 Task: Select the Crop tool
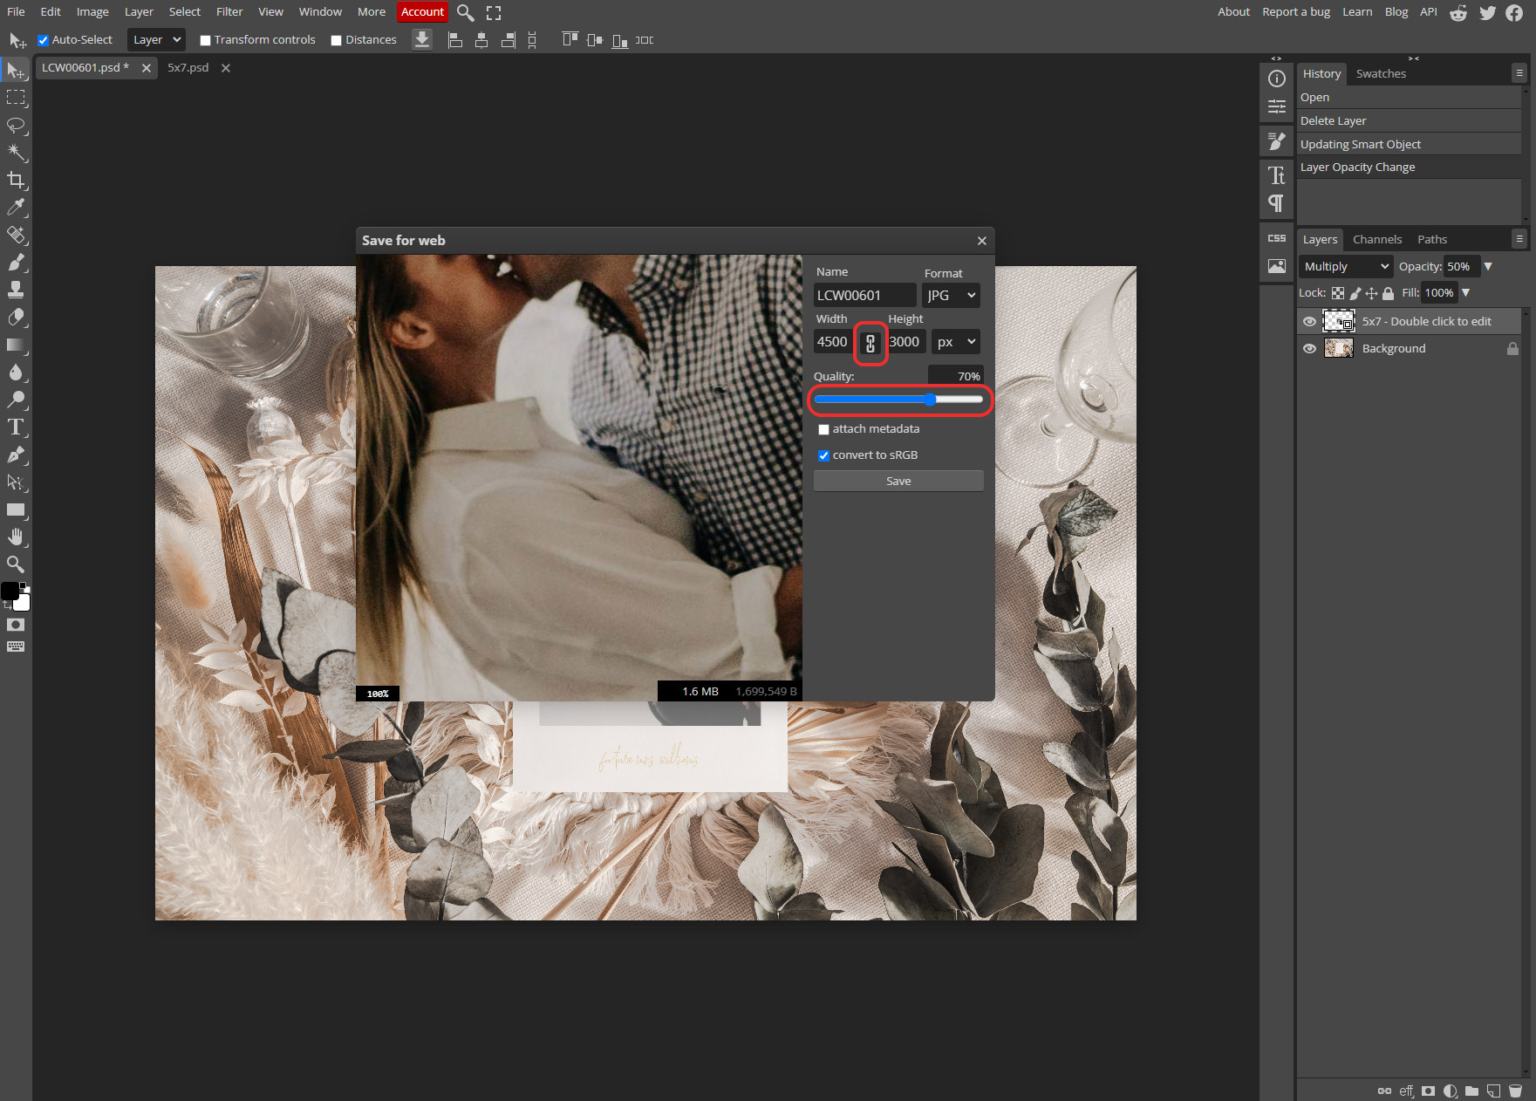coord(15,180)
